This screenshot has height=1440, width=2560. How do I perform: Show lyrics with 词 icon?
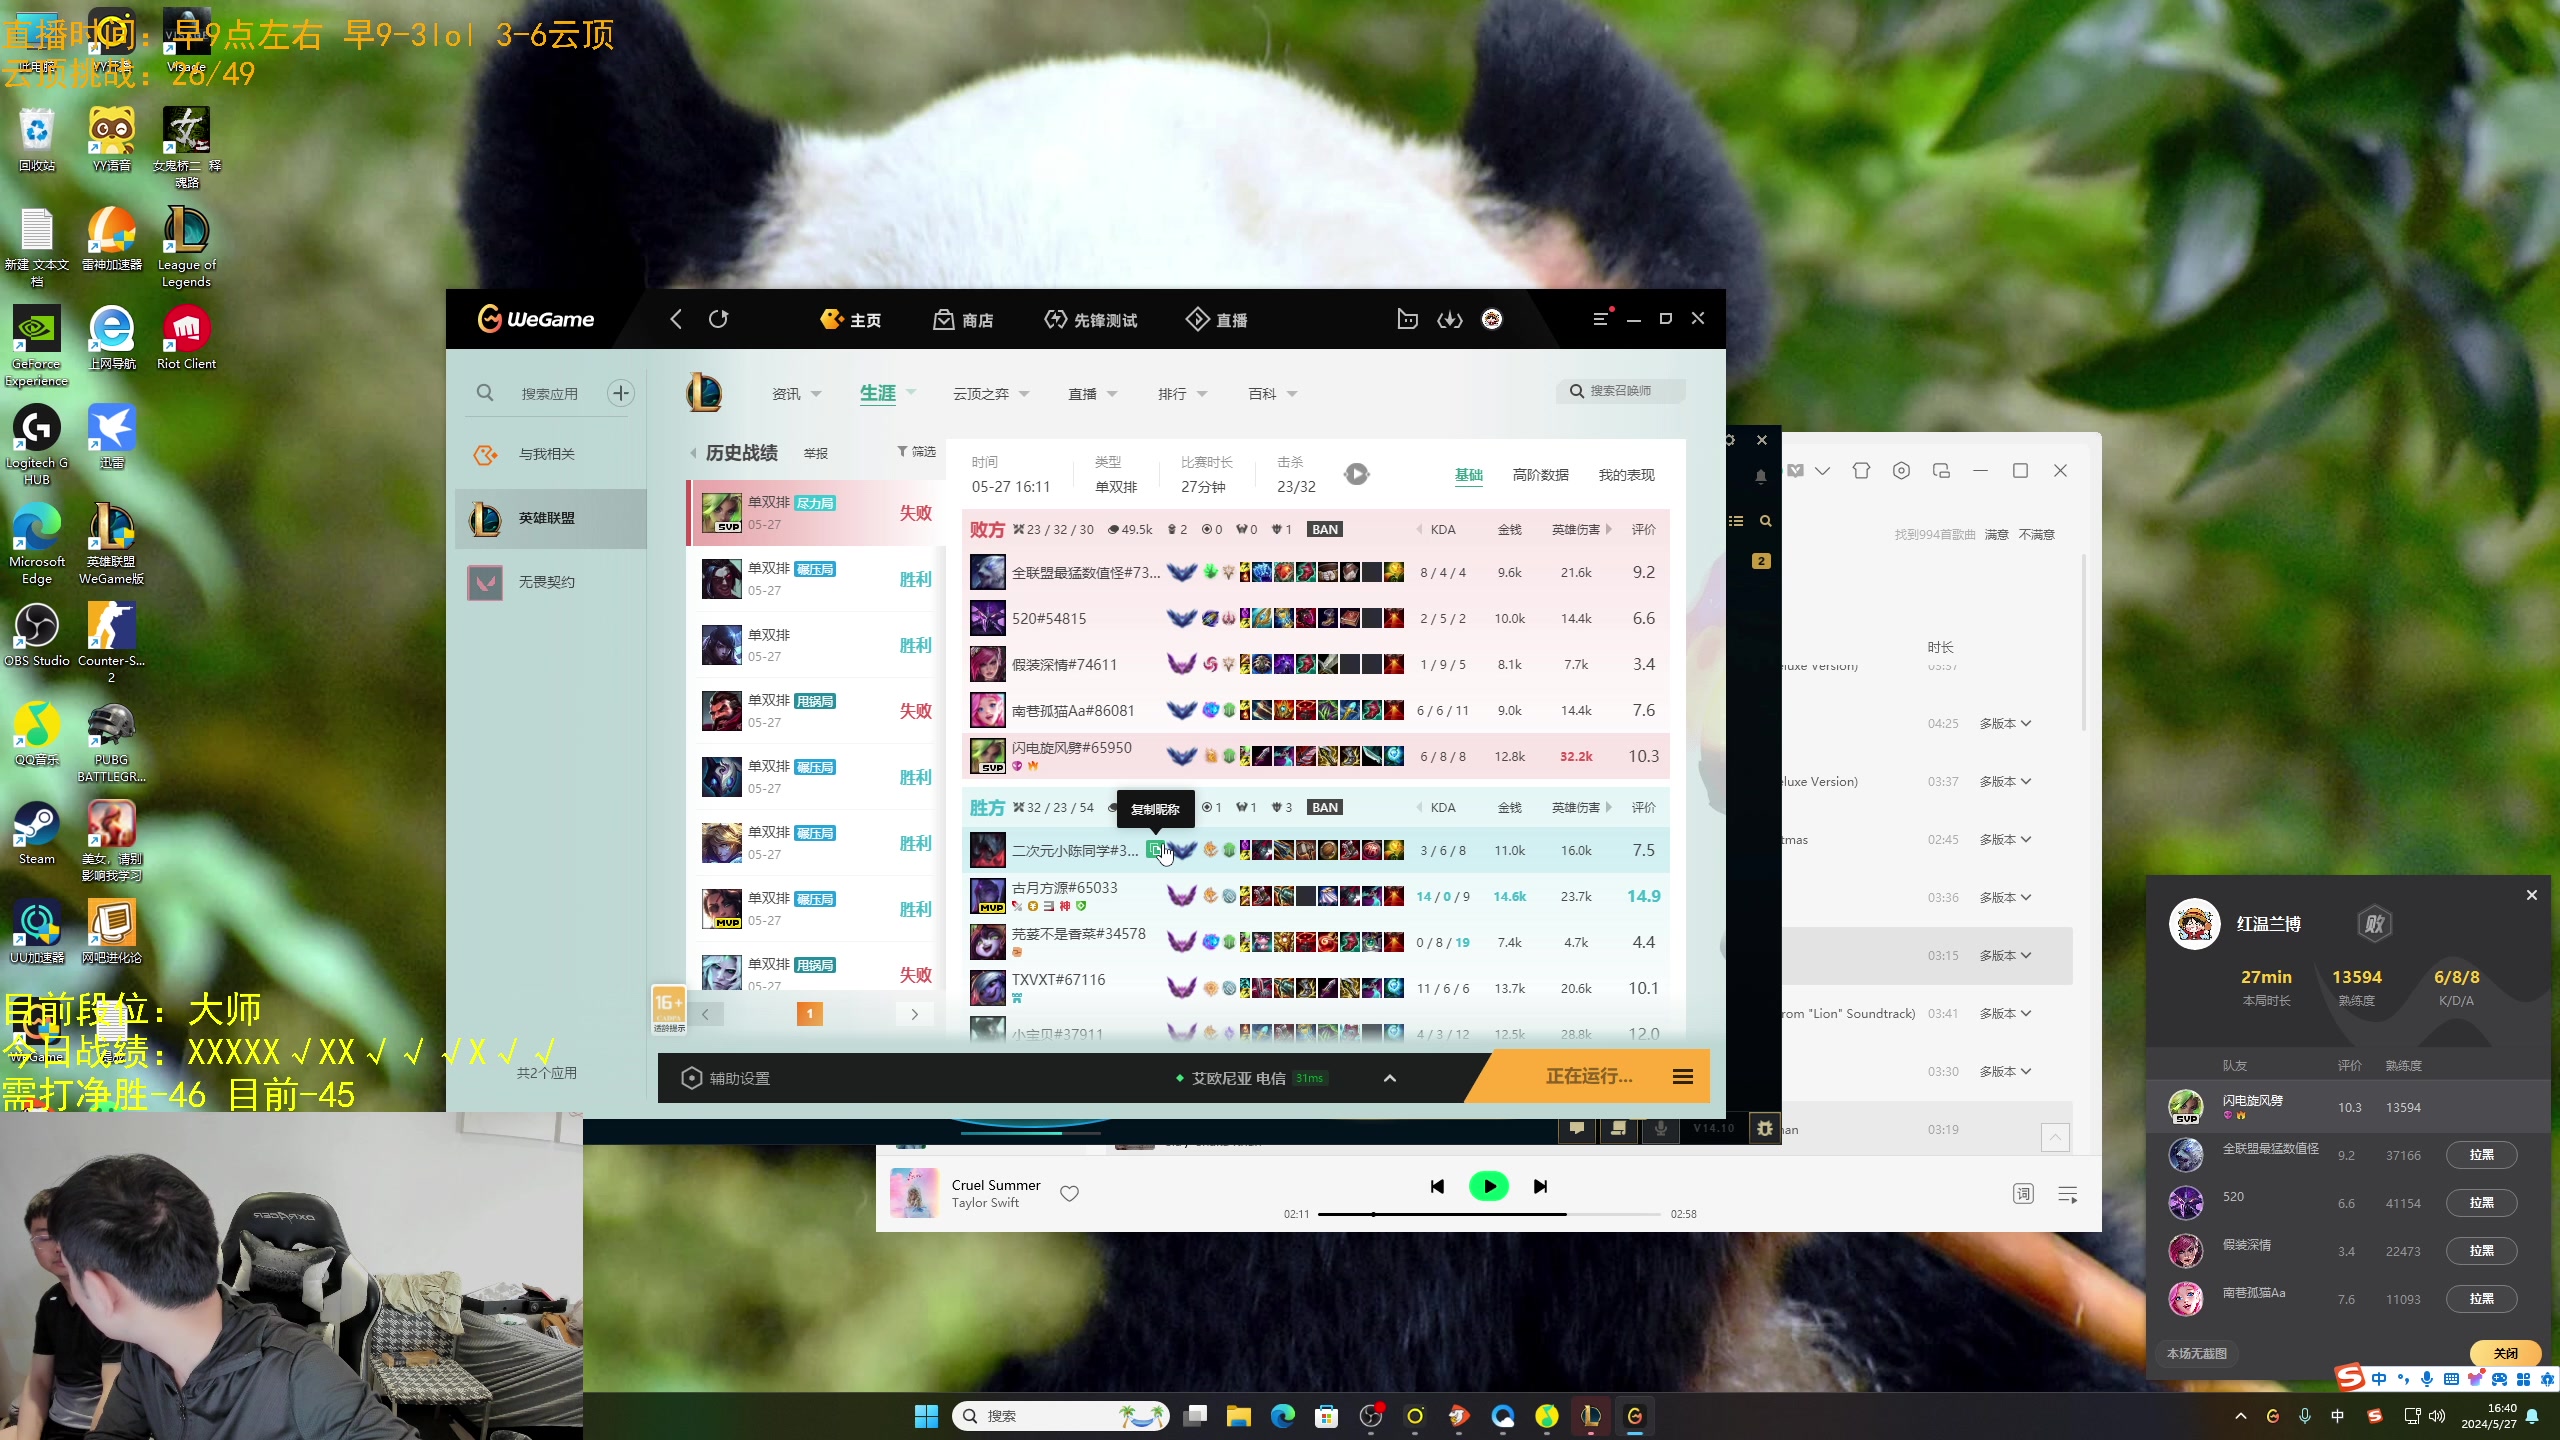[x=2023, y=1193]
